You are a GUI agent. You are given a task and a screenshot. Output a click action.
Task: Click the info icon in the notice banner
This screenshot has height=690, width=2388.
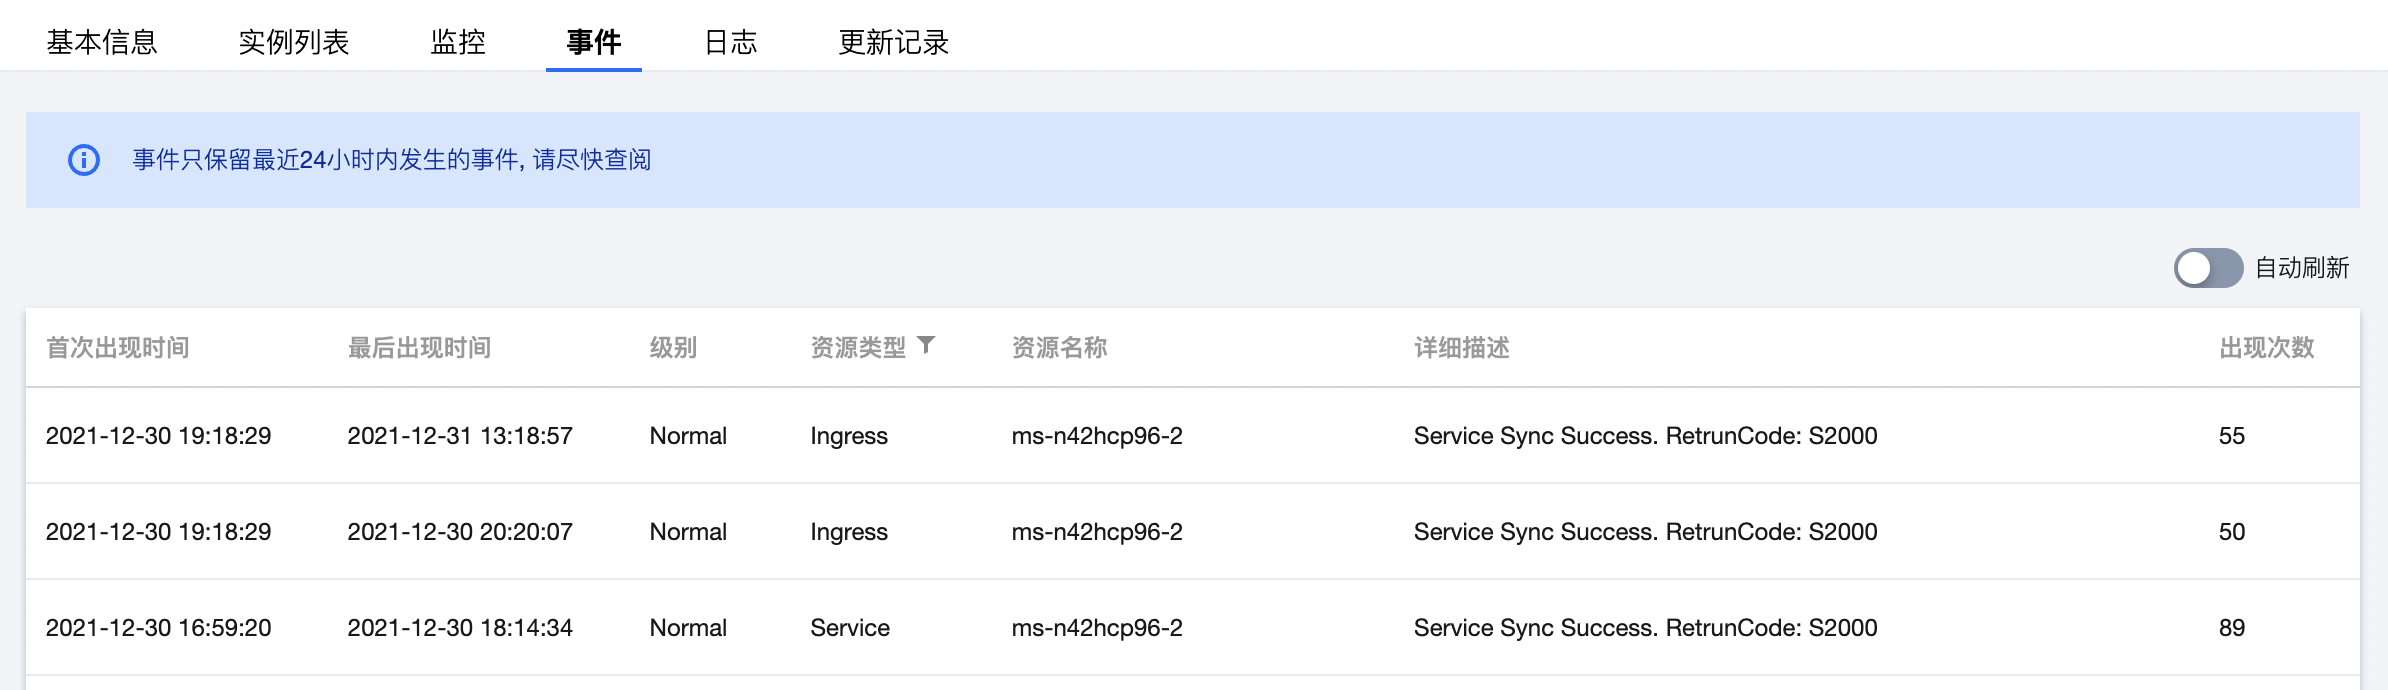point(84,160)
